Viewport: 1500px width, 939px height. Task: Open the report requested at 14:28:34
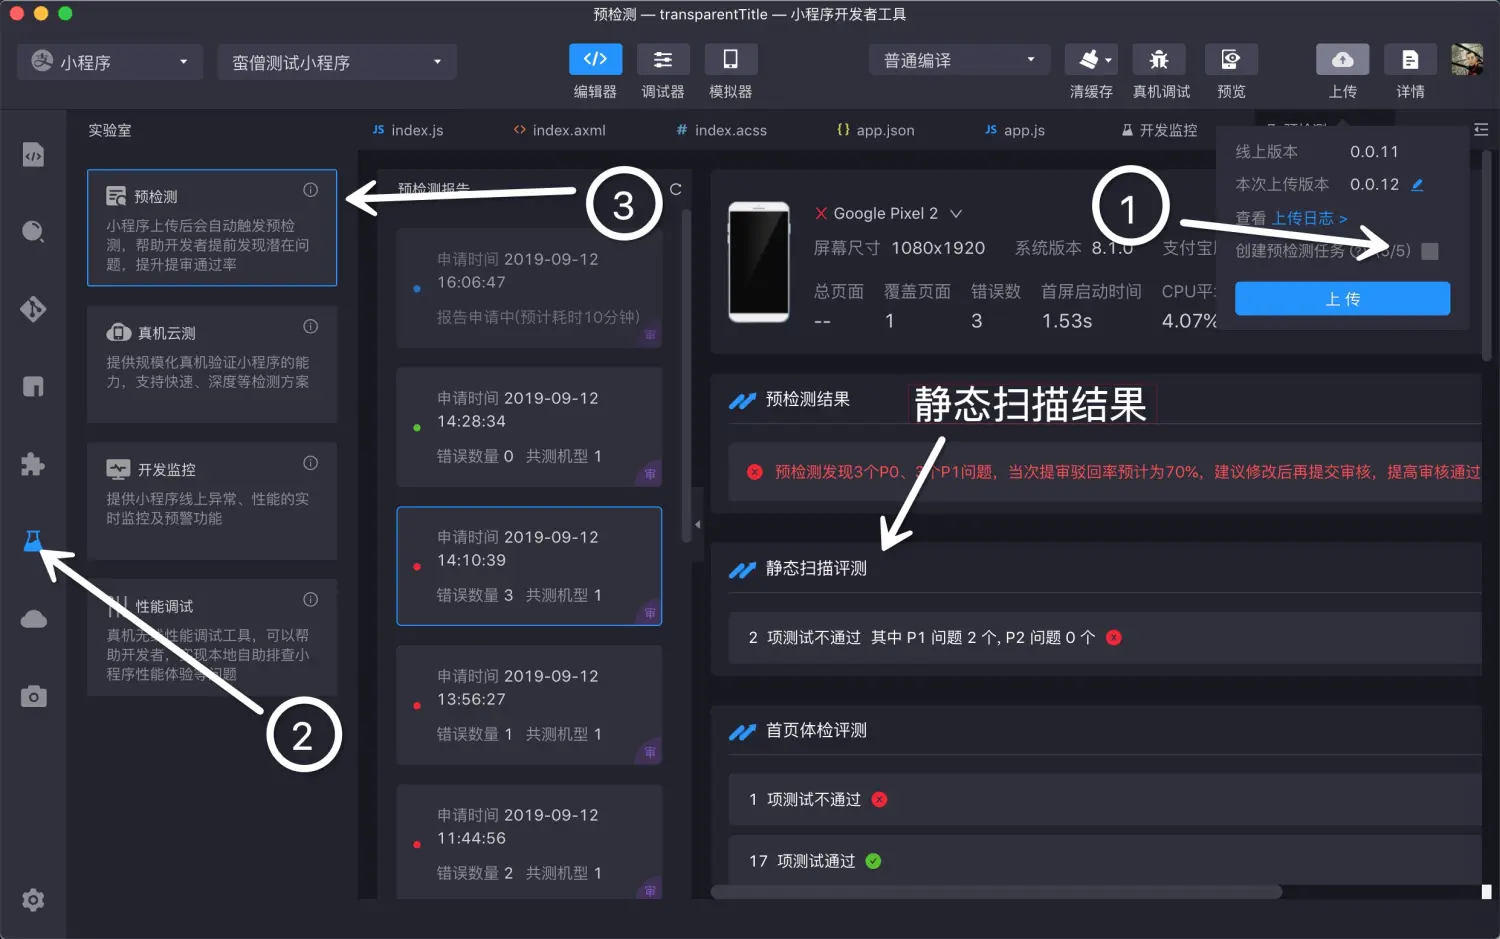point(529,427)
